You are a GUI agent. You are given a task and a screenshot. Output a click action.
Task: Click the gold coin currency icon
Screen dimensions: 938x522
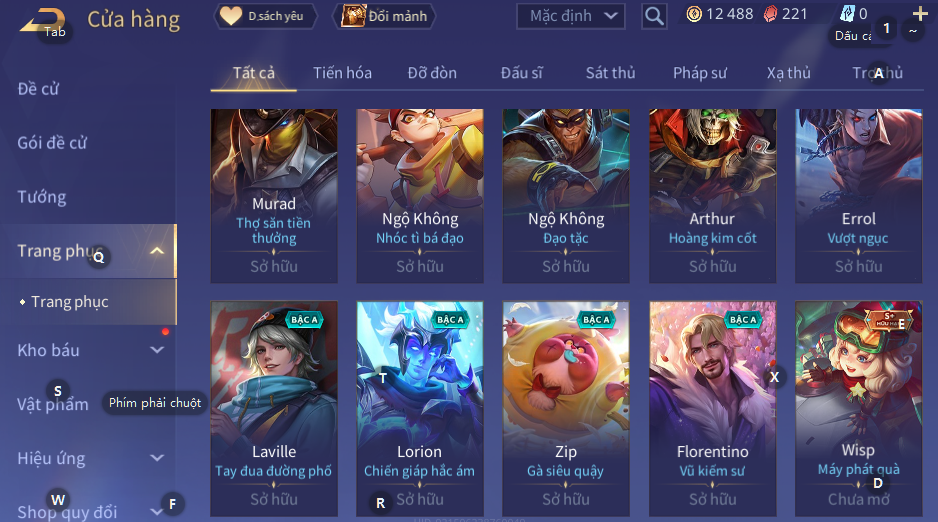(694, 14)
